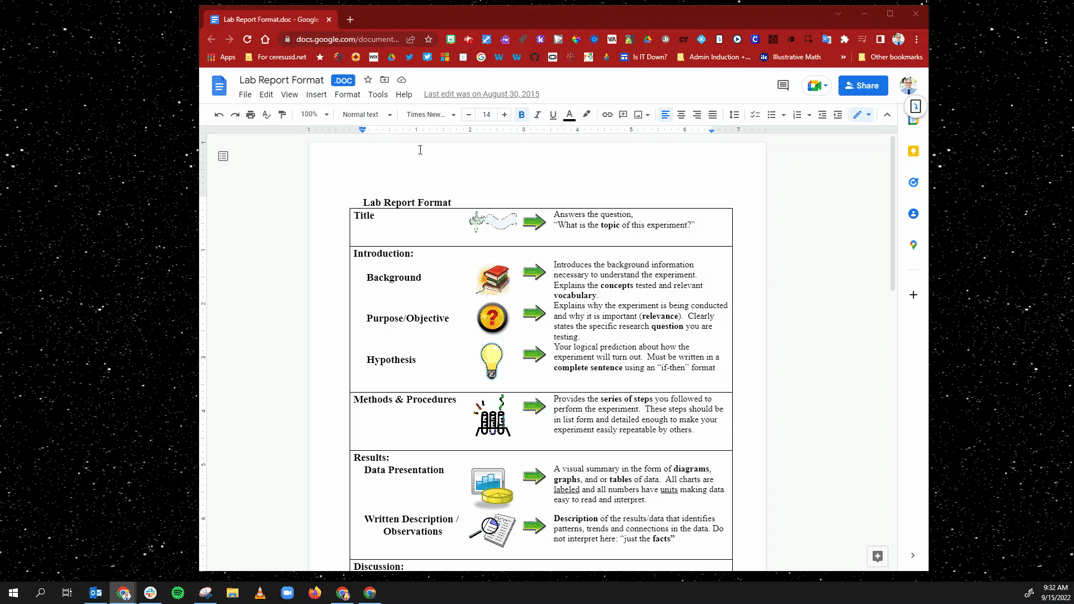1074x604 pixels.
Task: Open the Format menu
Action: tap(347, 95)
